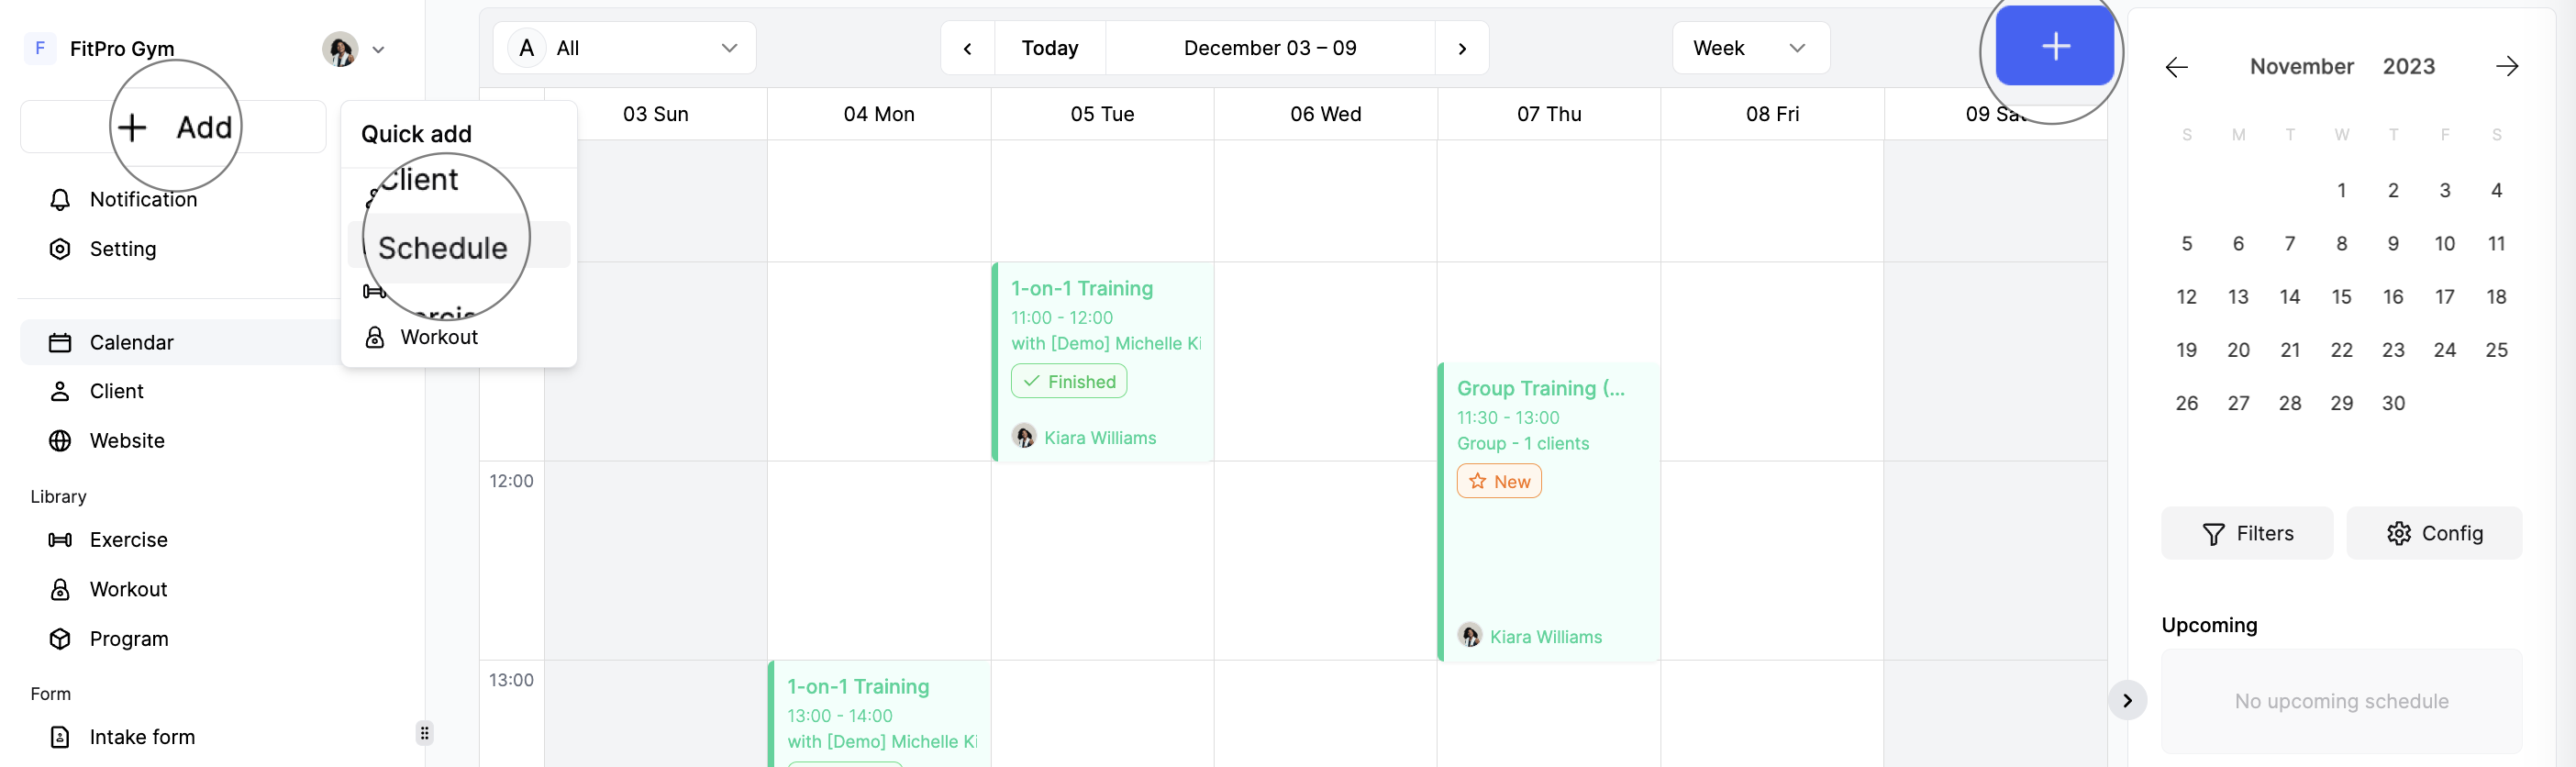Open the Week view dropdown

tap(1751, 48)
